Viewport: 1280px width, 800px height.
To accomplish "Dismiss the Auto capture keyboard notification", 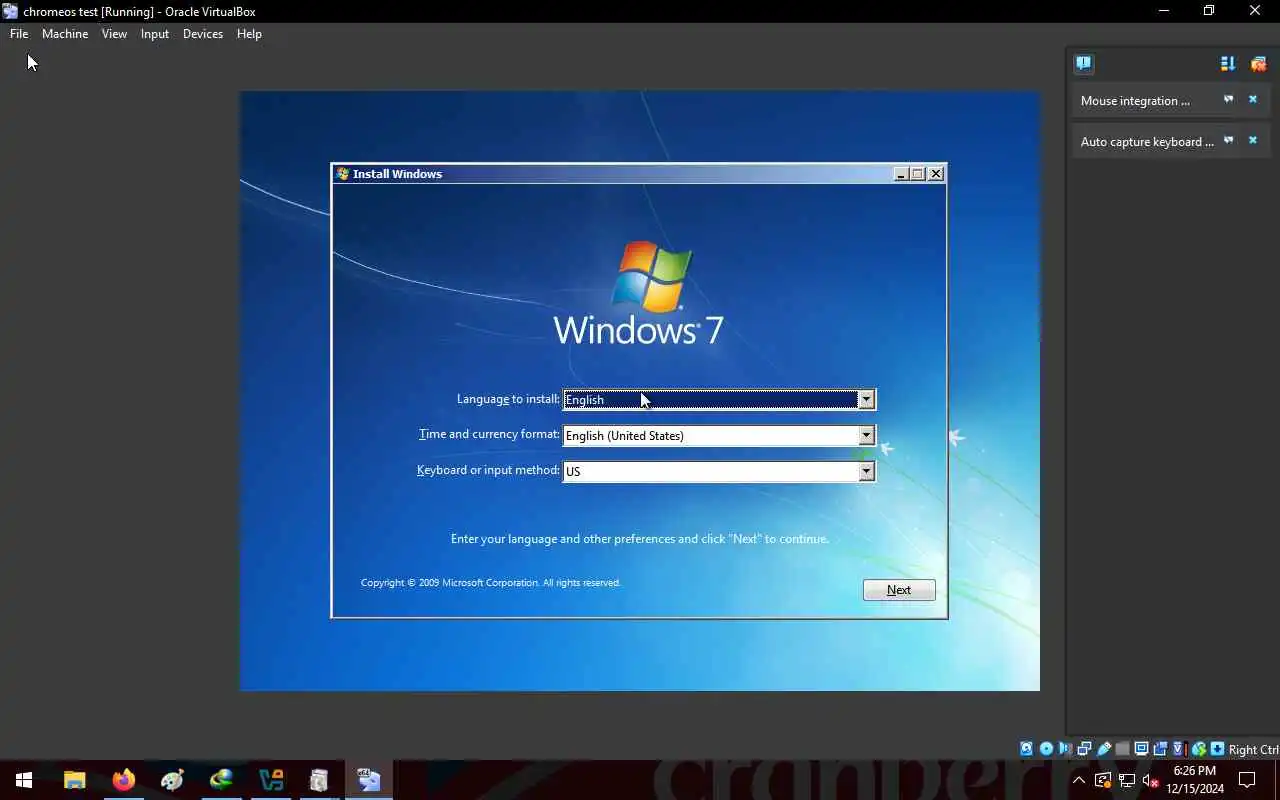I will point(1252,140).
